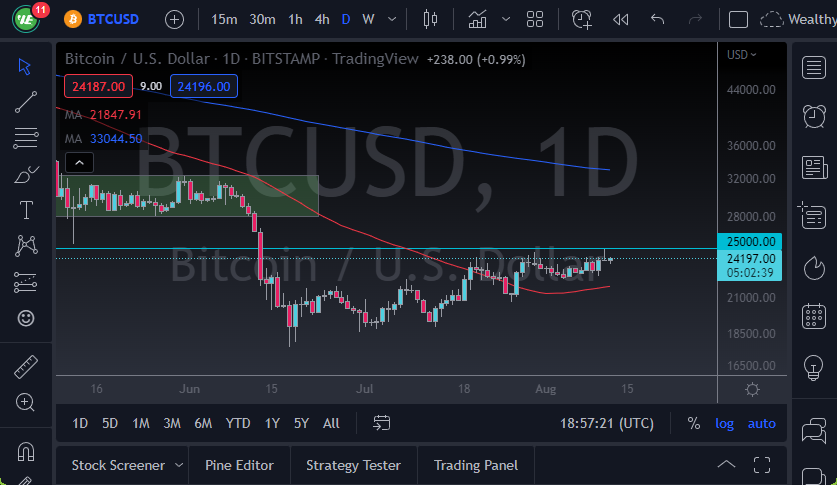The image size is (837, 485).
Task: Open the Pine Editor tab
Action: (239, 465)
